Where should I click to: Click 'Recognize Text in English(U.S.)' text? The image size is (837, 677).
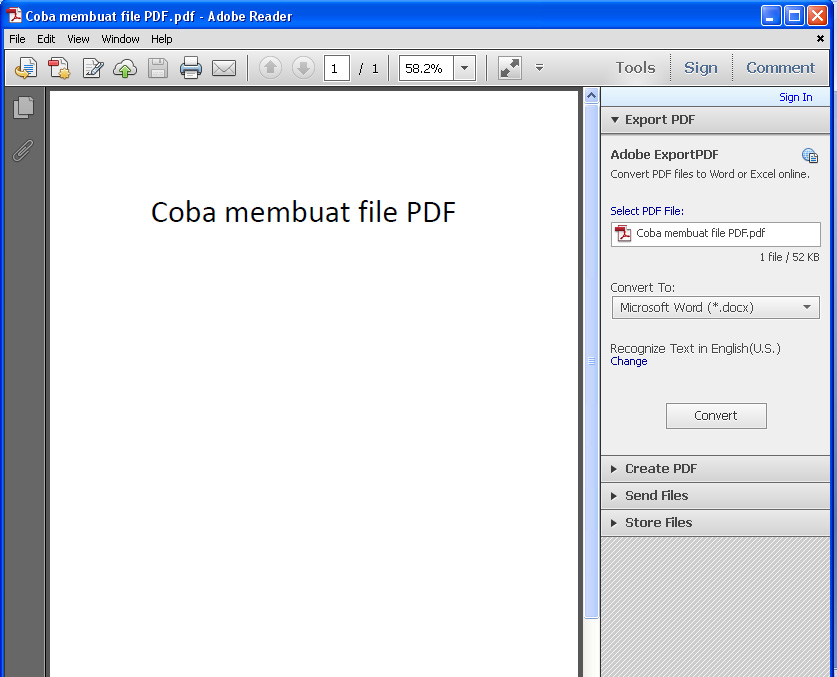coord(695,349)
